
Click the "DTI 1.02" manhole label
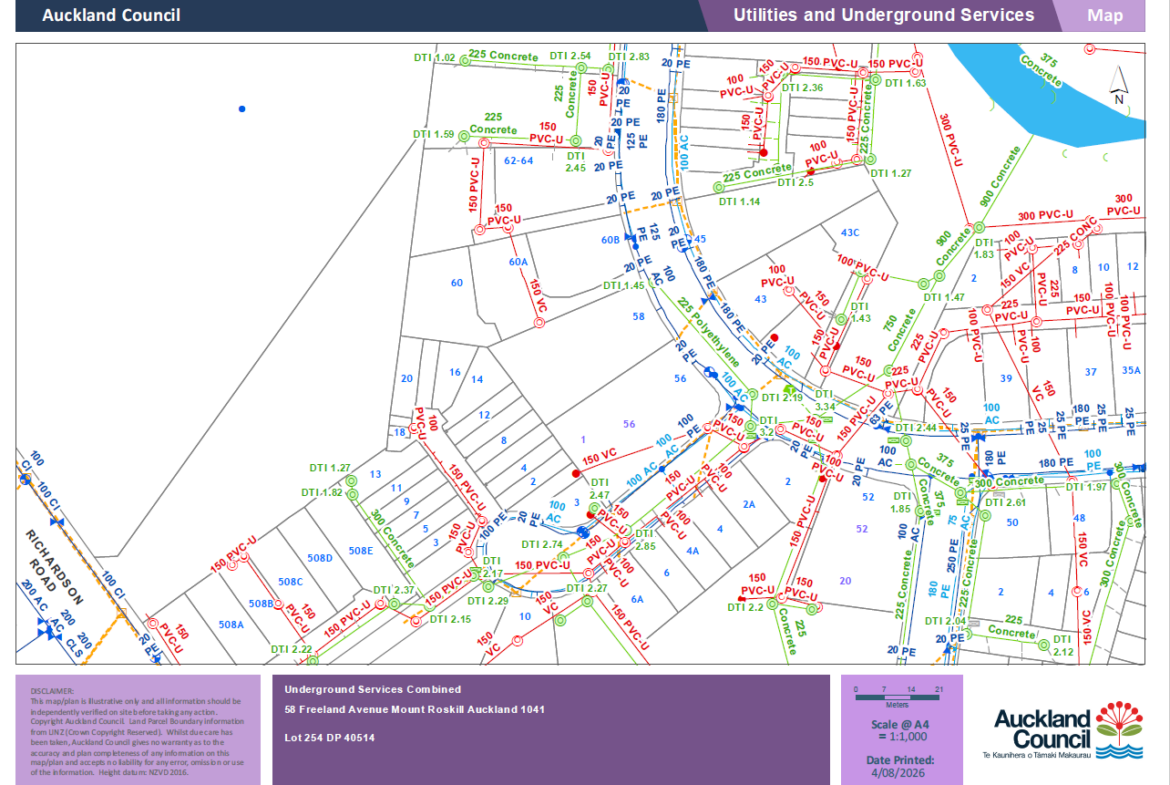[x=434, y=57]
